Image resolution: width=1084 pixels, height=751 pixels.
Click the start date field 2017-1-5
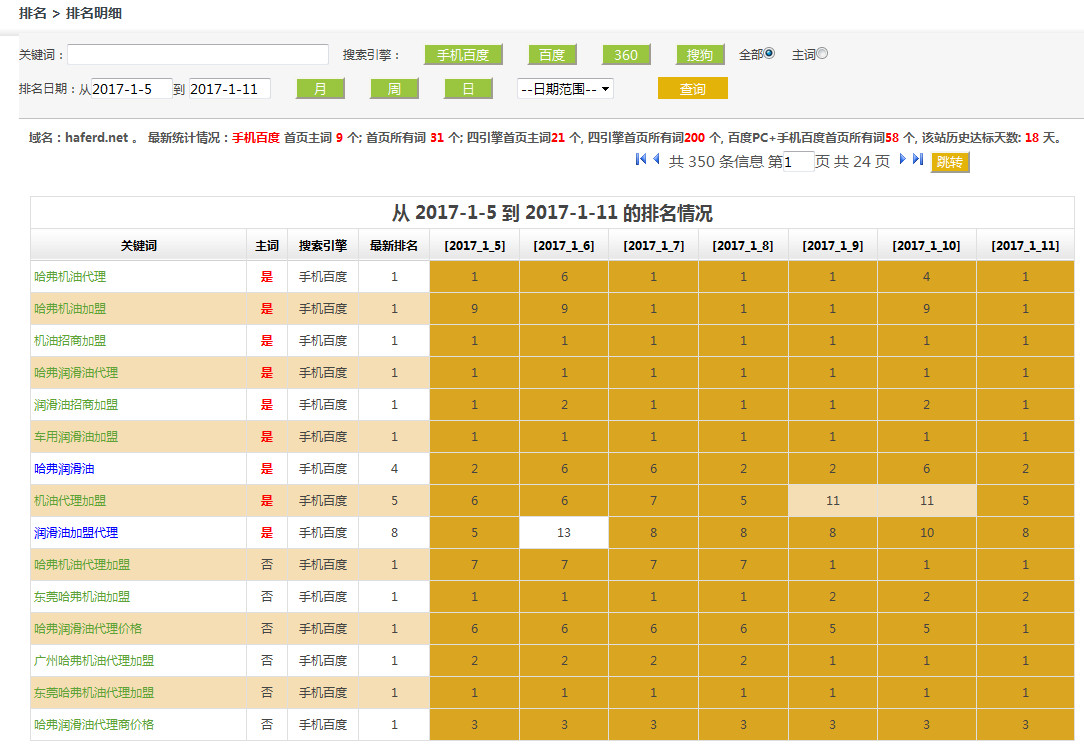pos(131,89)
